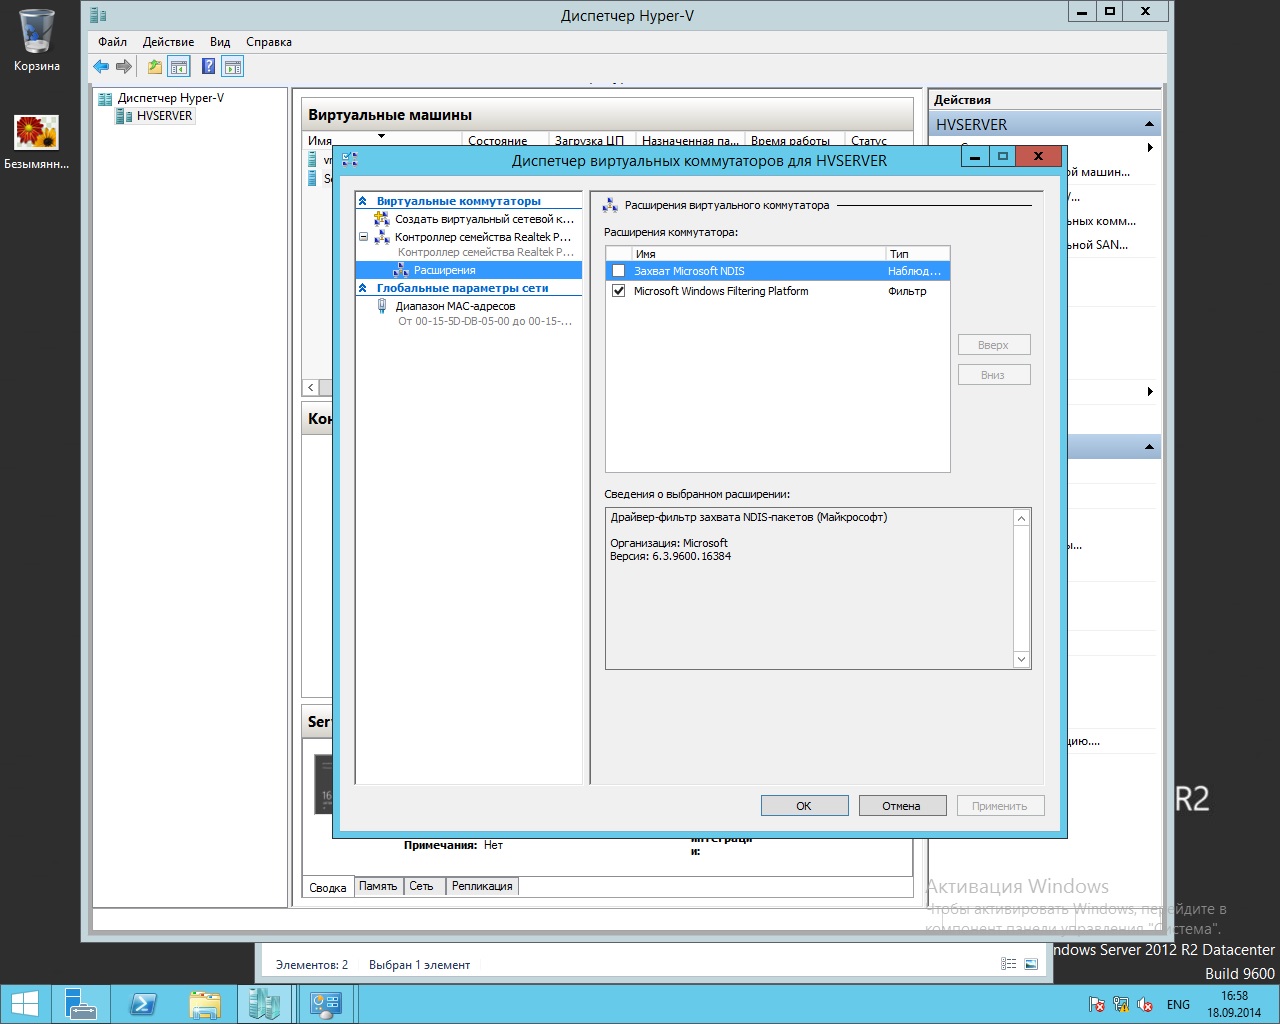Click the virtual switch manager title bar icon
The image size is (1280, 1024).
350,159
